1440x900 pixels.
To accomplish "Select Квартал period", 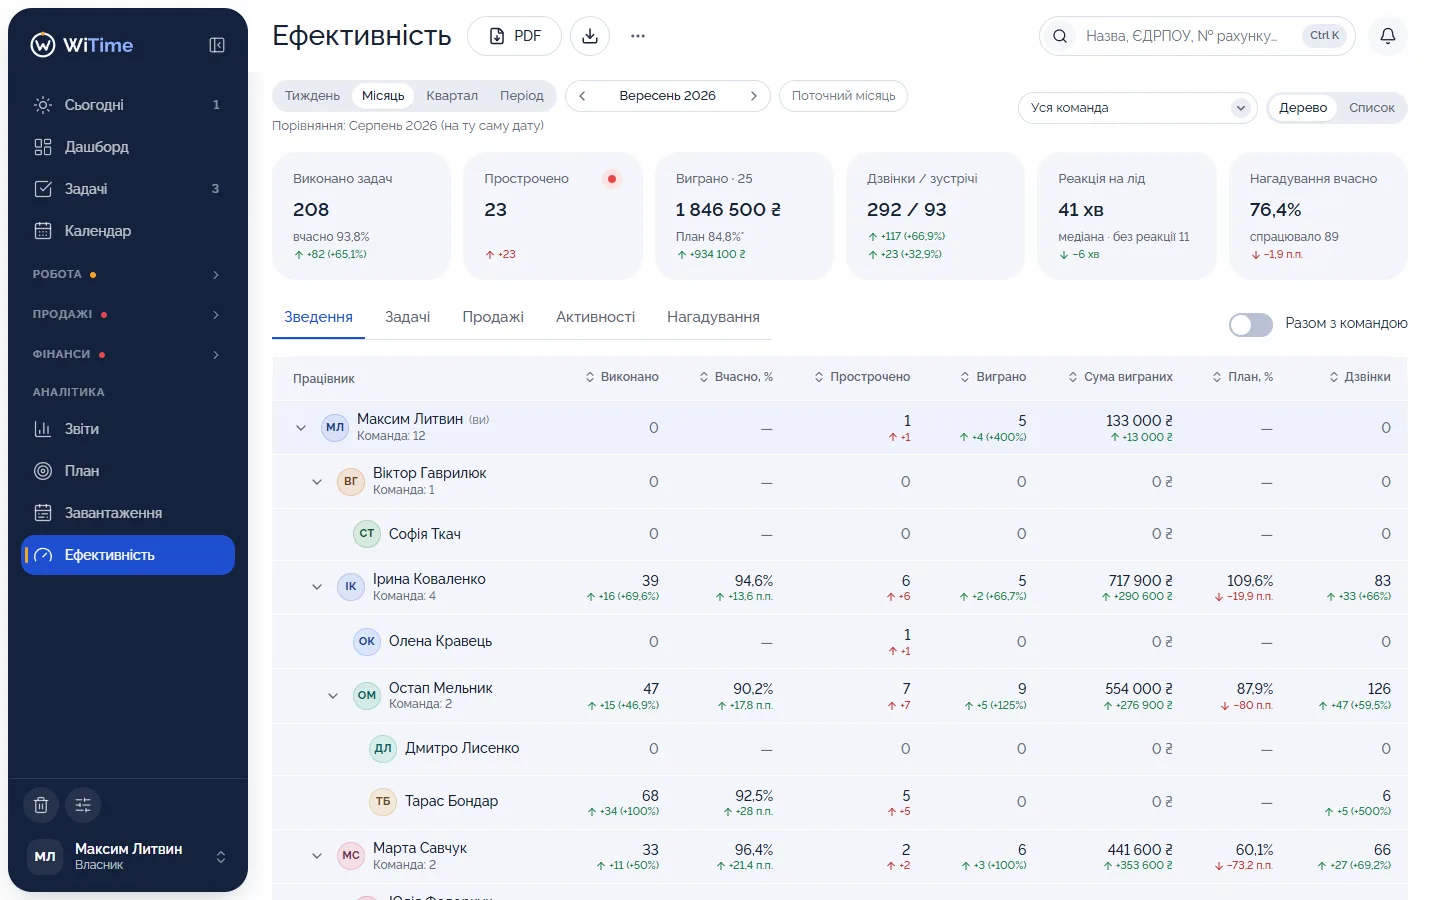I will 452,96.
